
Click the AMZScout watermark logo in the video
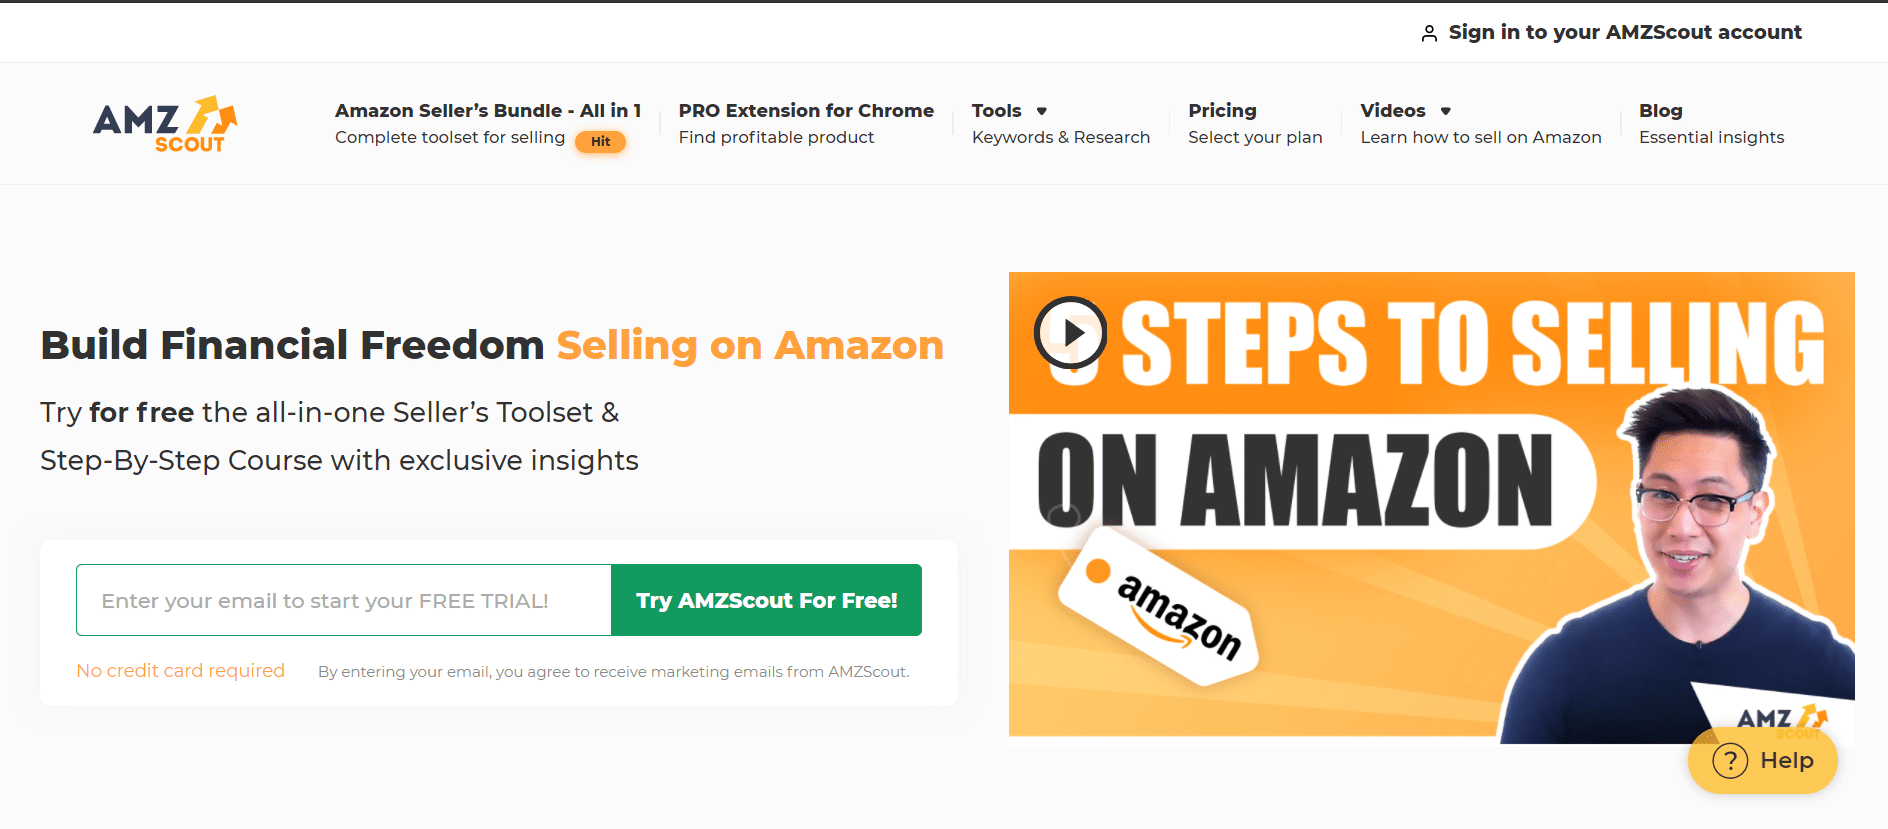1781,720
